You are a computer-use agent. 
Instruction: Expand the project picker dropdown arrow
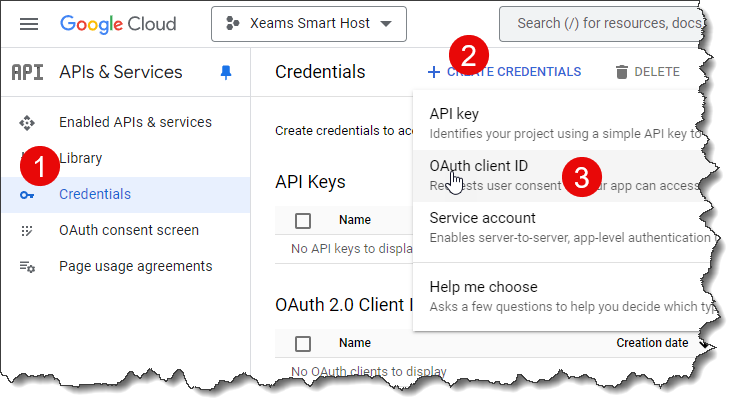click(386, 24)
